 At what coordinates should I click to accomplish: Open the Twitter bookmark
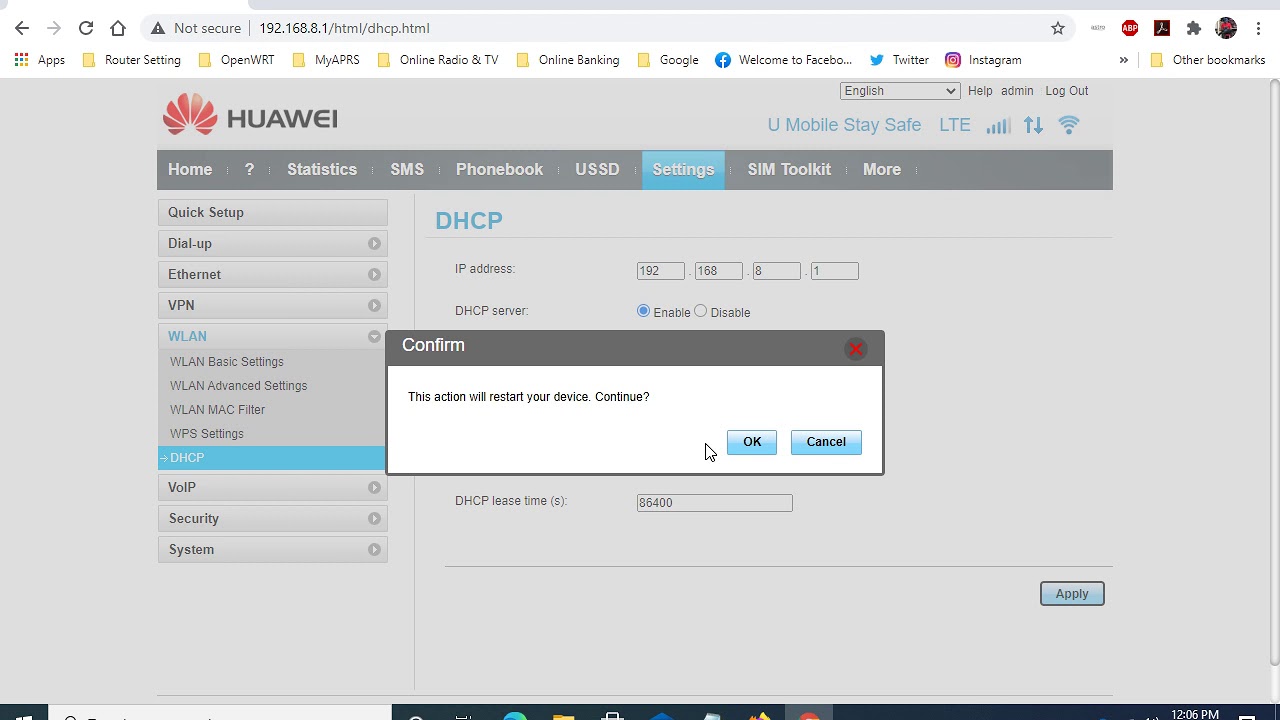(899, 60)
